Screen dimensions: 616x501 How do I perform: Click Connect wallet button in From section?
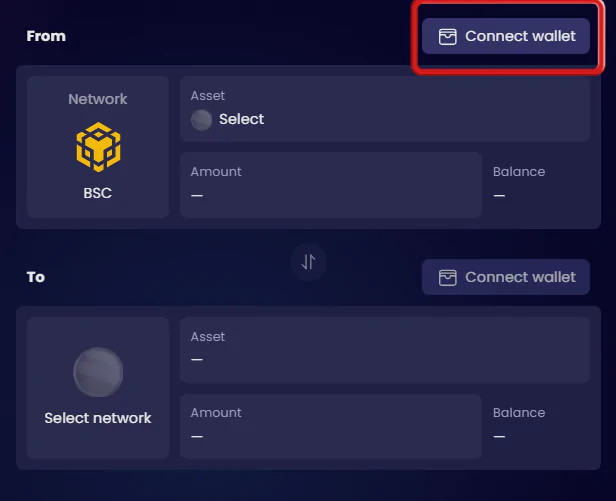pyautogui.click(x=506, y=36)
